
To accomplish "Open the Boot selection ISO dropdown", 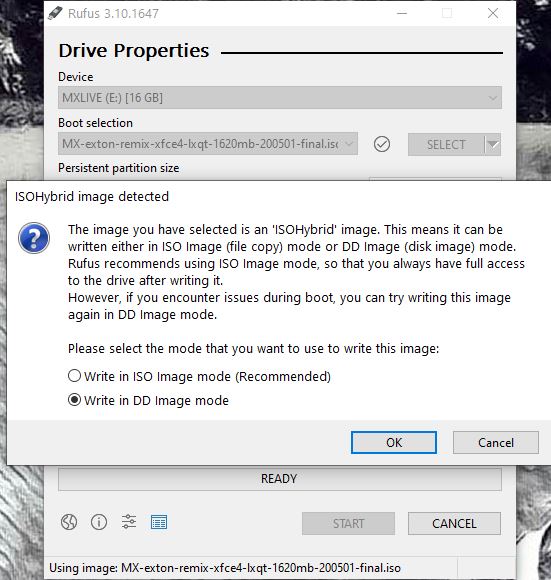I will click(208, 144).
